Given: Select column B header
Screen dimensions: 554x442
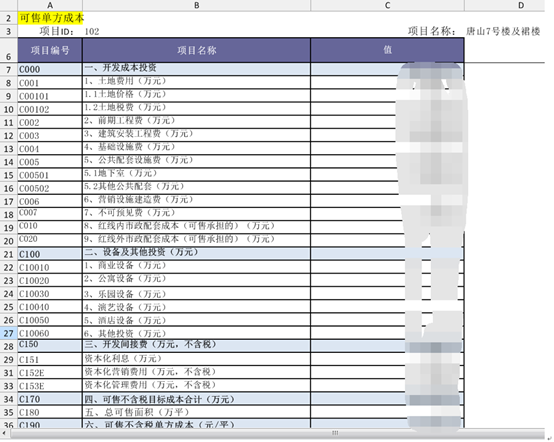Looking at the screenshot, I should click(196, 5).
